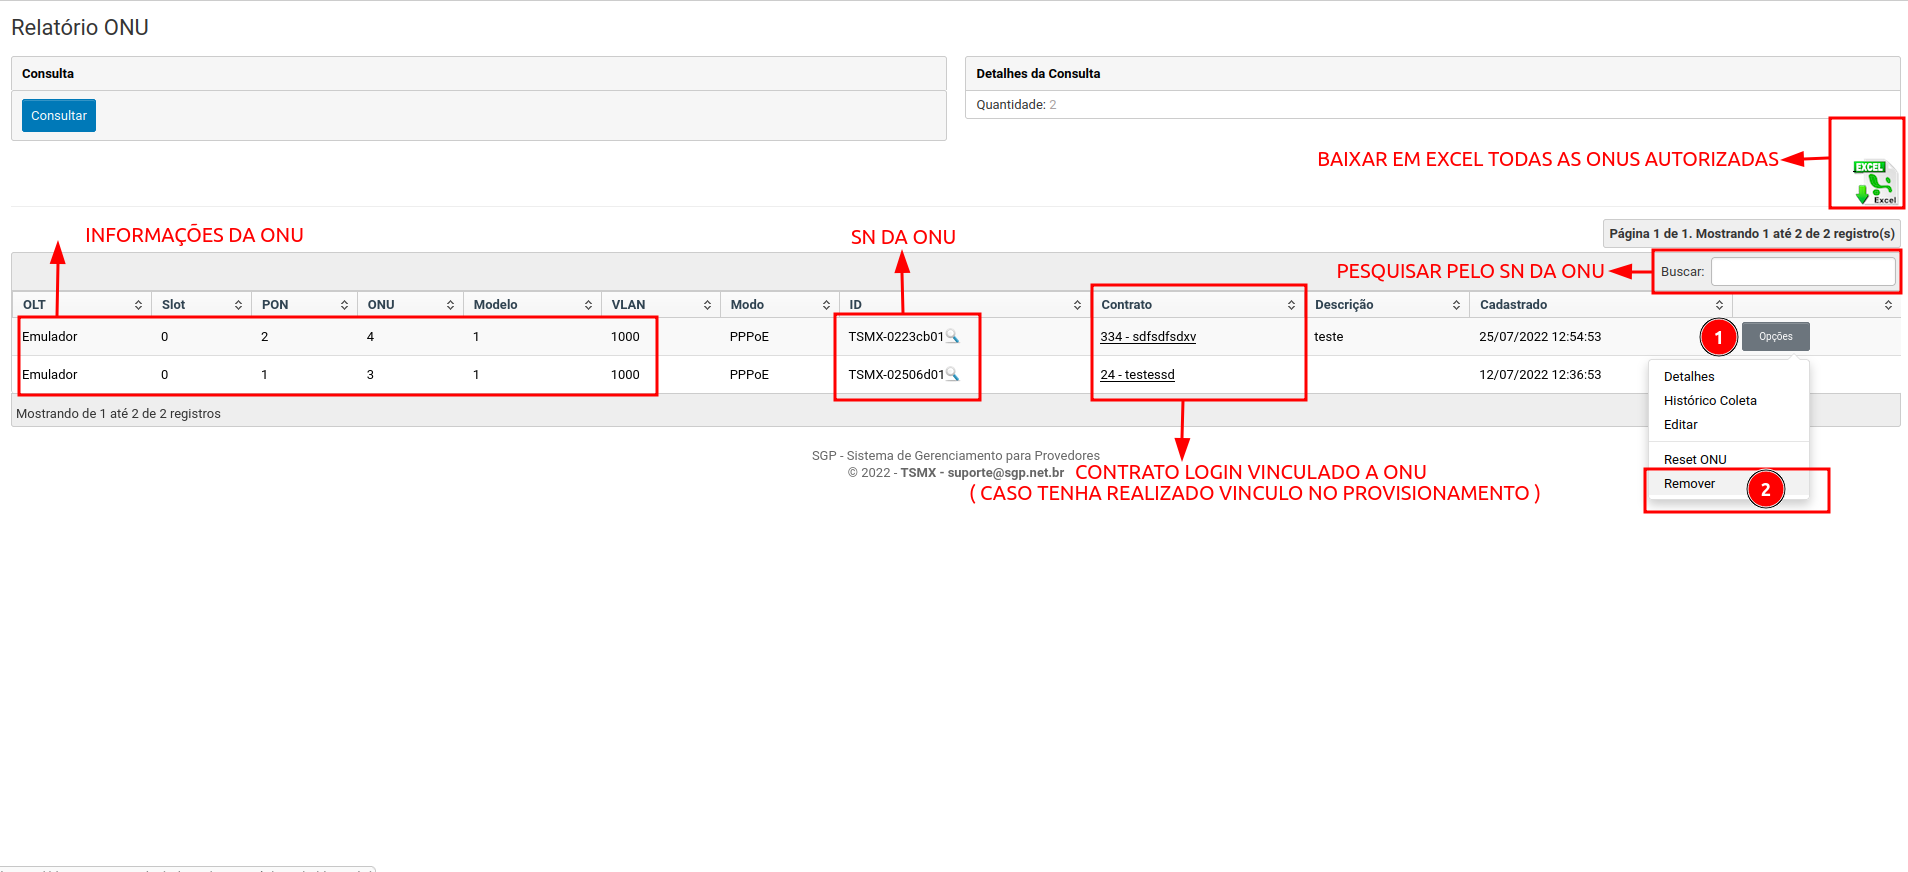Sort table by PON column
This screenshot has height=872, width=1908.
click(303, 305)
